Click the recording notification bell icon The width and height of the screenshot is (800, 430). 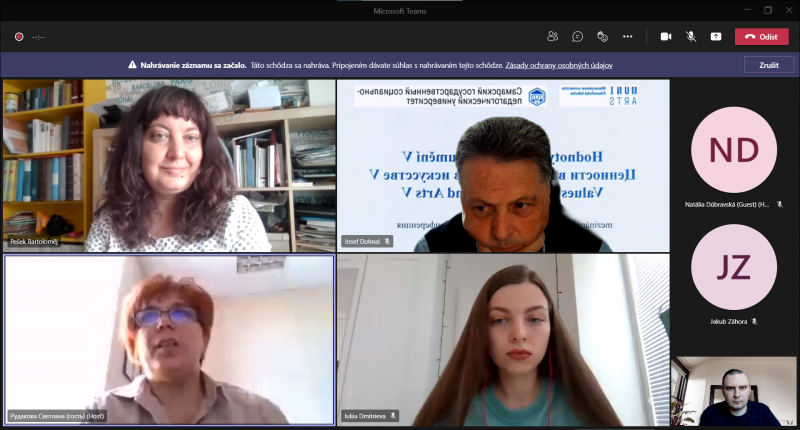point(132,64)
